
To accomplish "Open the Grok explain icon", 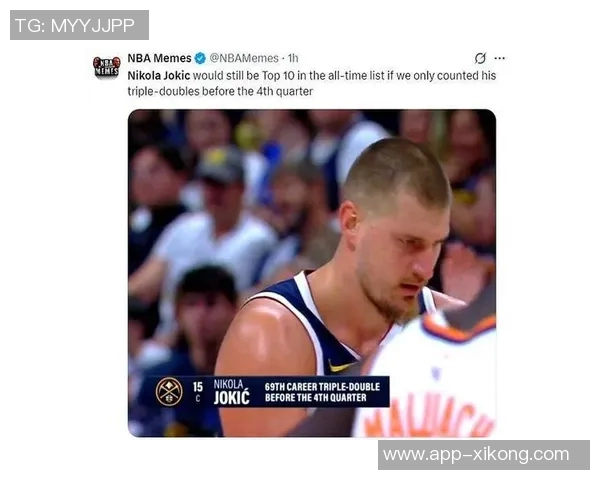I will (x=480, y=58).
